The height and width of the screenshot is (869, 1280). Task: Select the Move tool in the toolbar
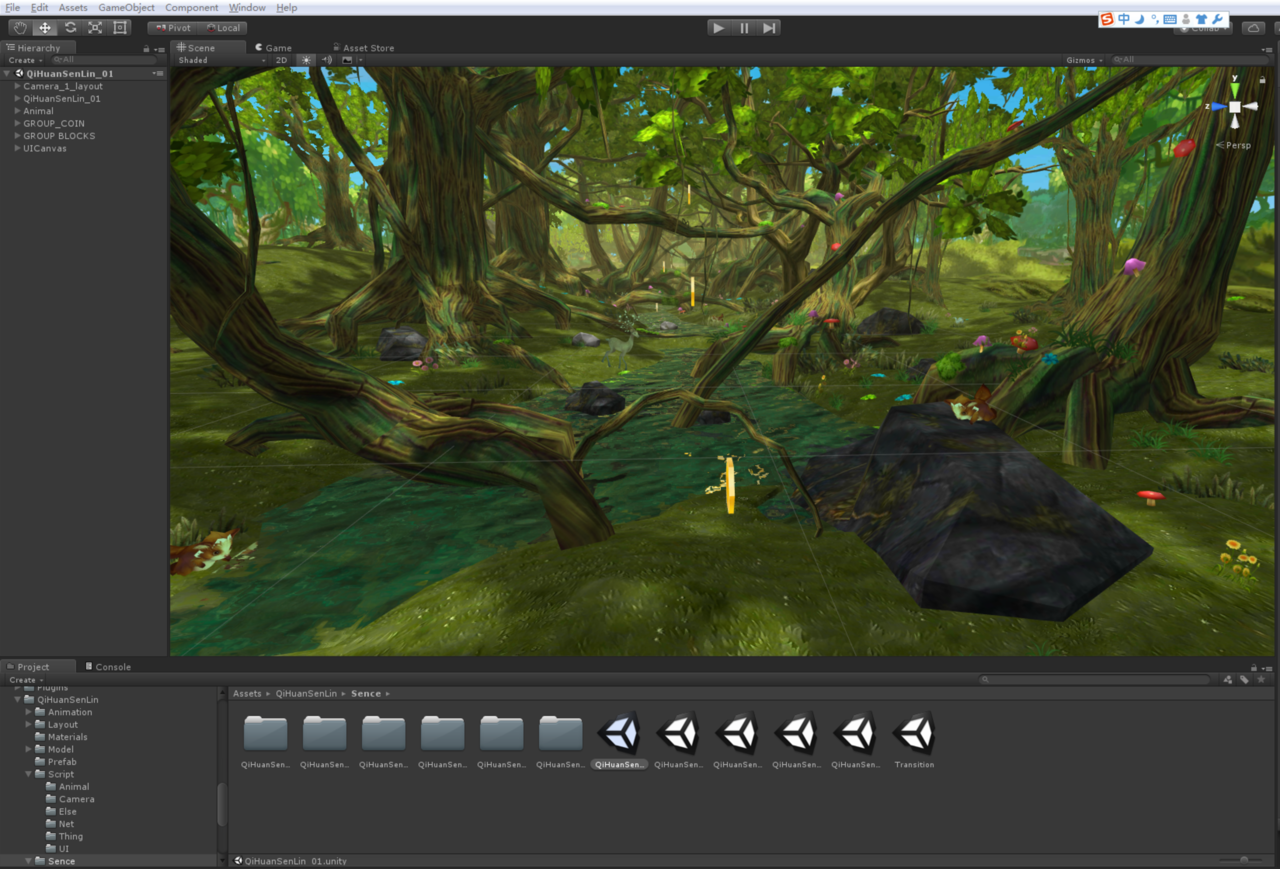coord(45,28)
